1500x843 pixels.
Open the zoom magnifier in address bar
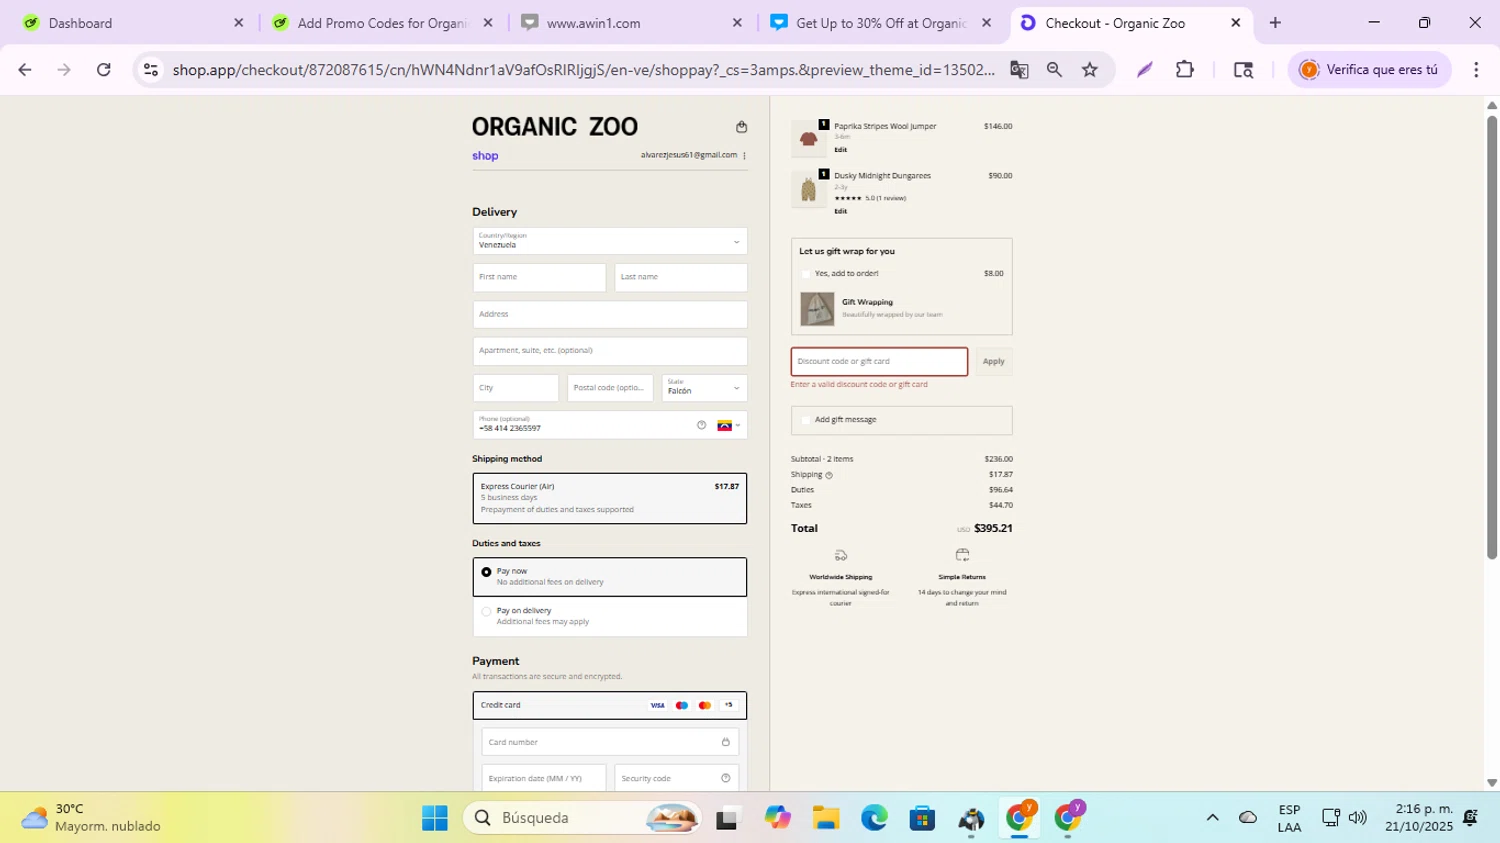click(1054, 69)
